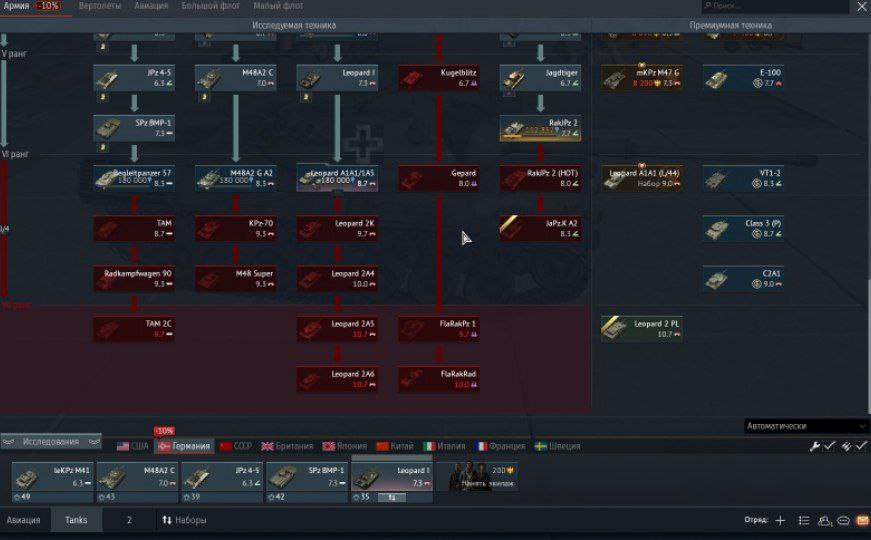
Task: Choose the Швеция nation
Action: 557,446
